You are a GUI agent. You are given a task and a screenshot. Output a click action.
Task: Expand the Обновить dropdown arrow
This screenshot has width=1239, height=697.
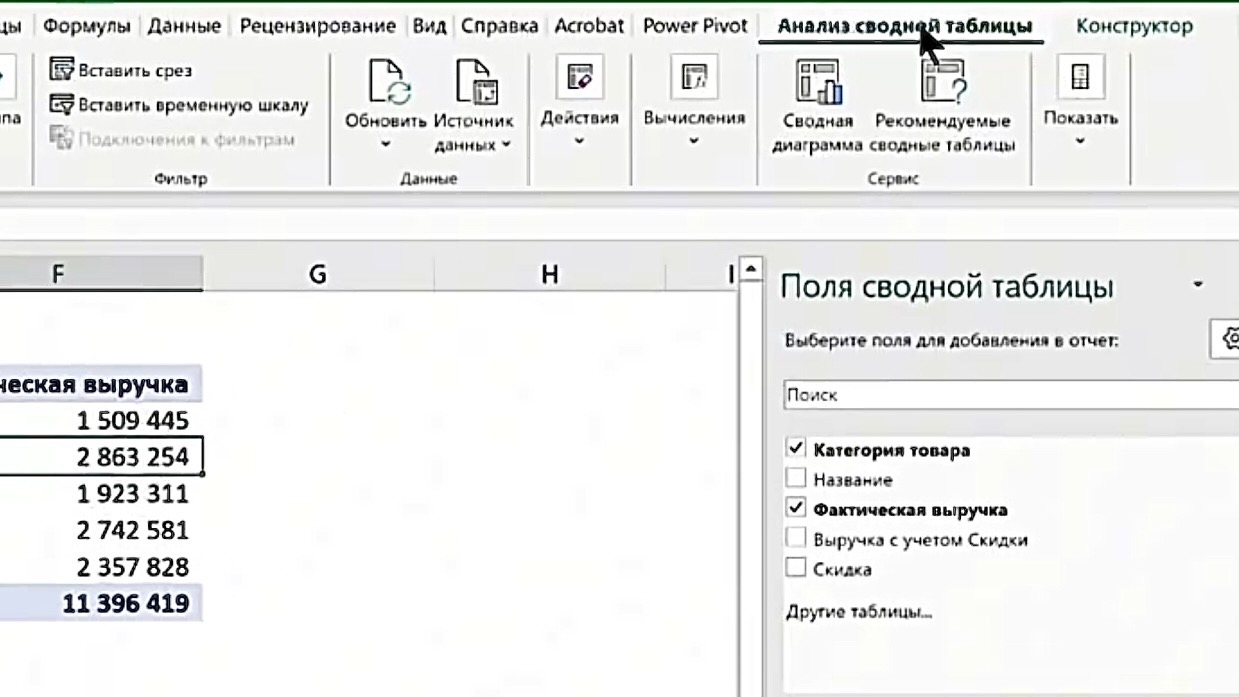coord(386,145)
